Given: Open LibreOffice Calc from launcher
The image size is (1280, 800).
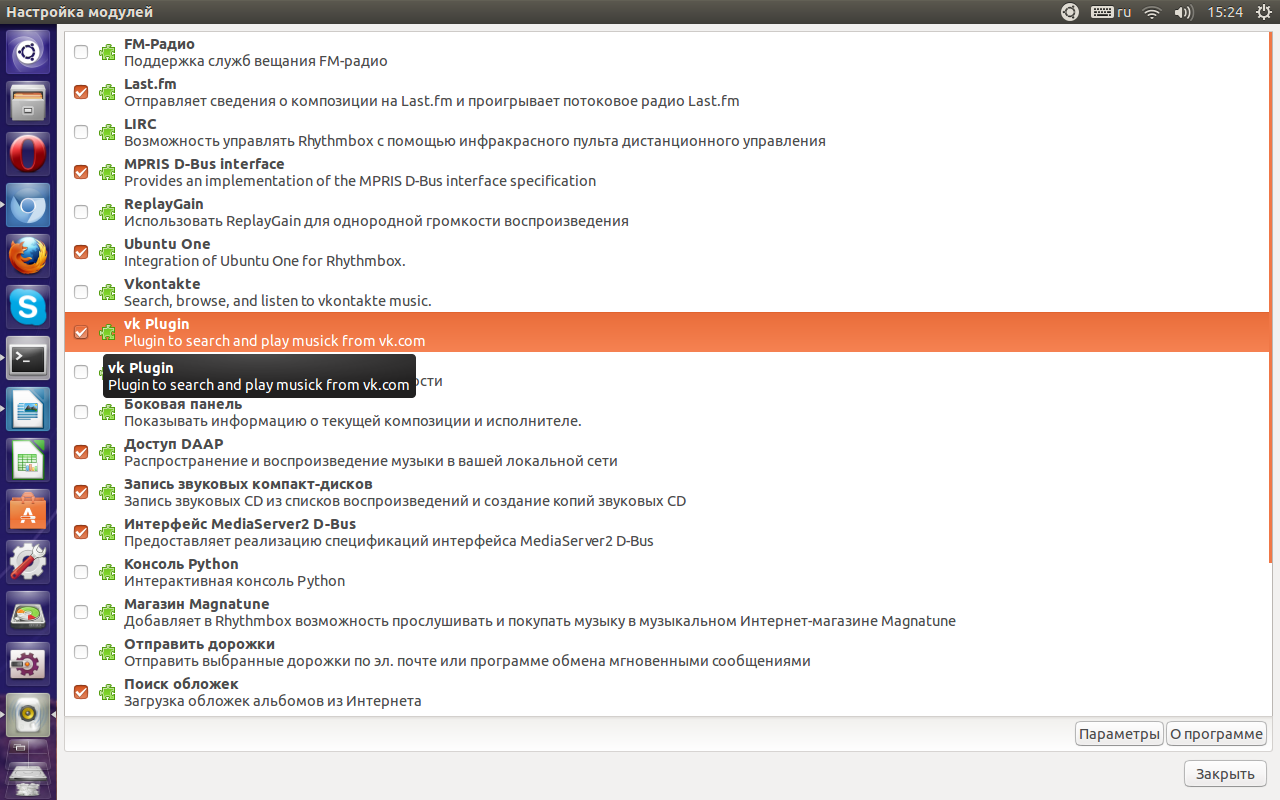Looking at the screenshot, I should (28, 459).
